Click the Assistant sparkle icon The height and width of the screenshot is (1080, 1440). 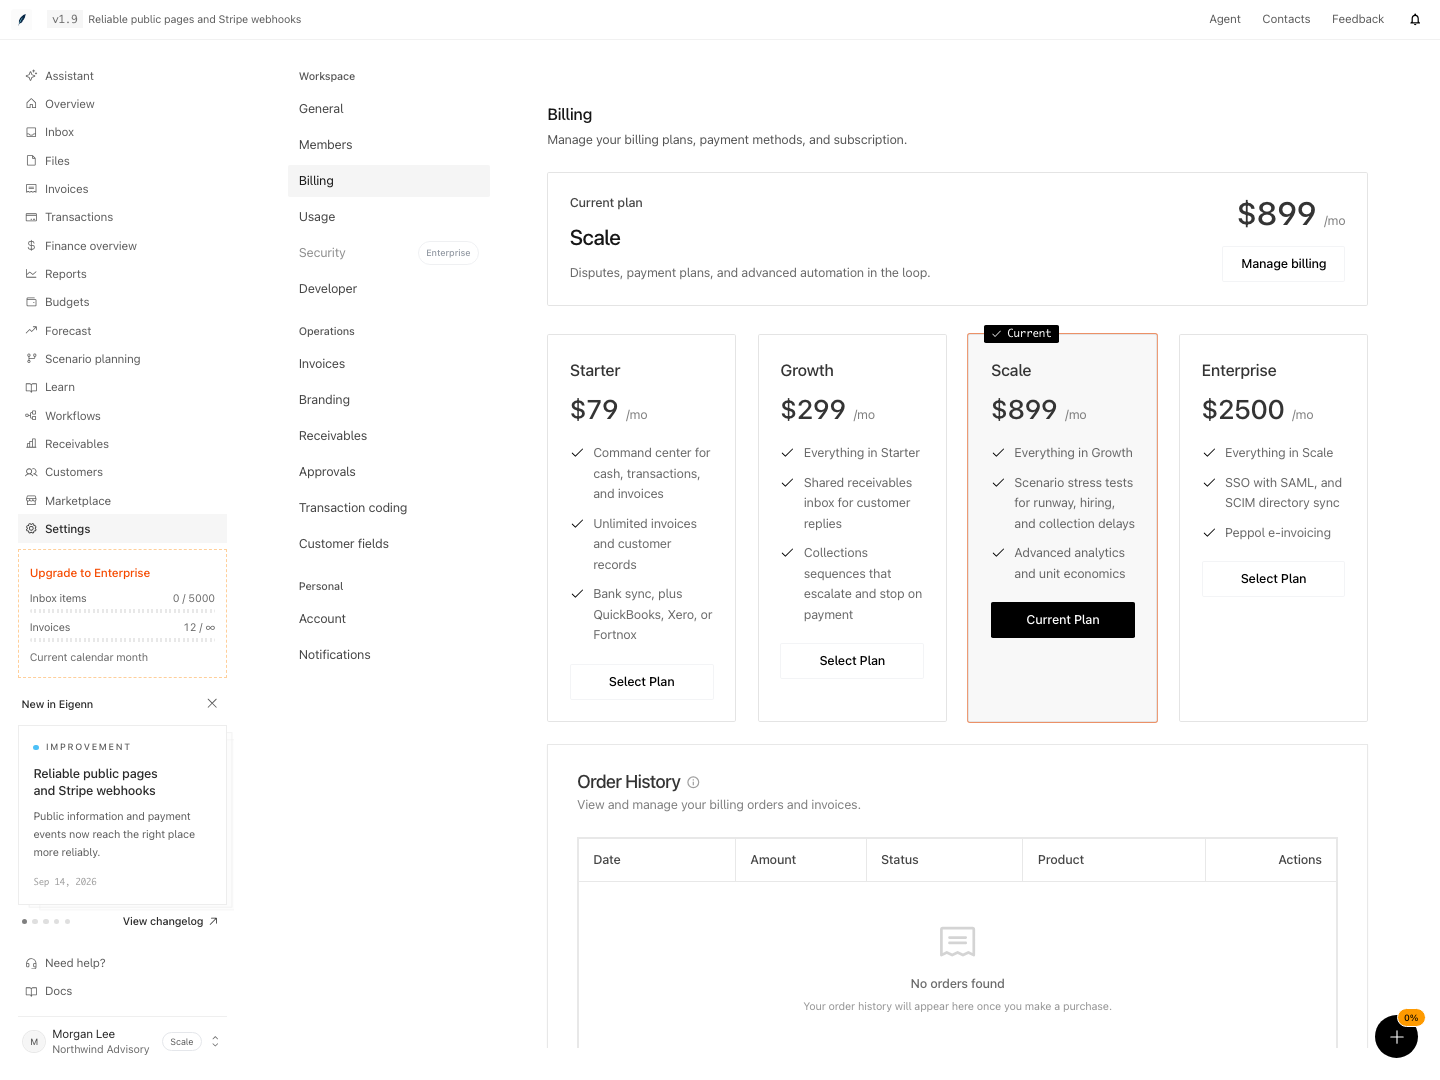(31, 76)
